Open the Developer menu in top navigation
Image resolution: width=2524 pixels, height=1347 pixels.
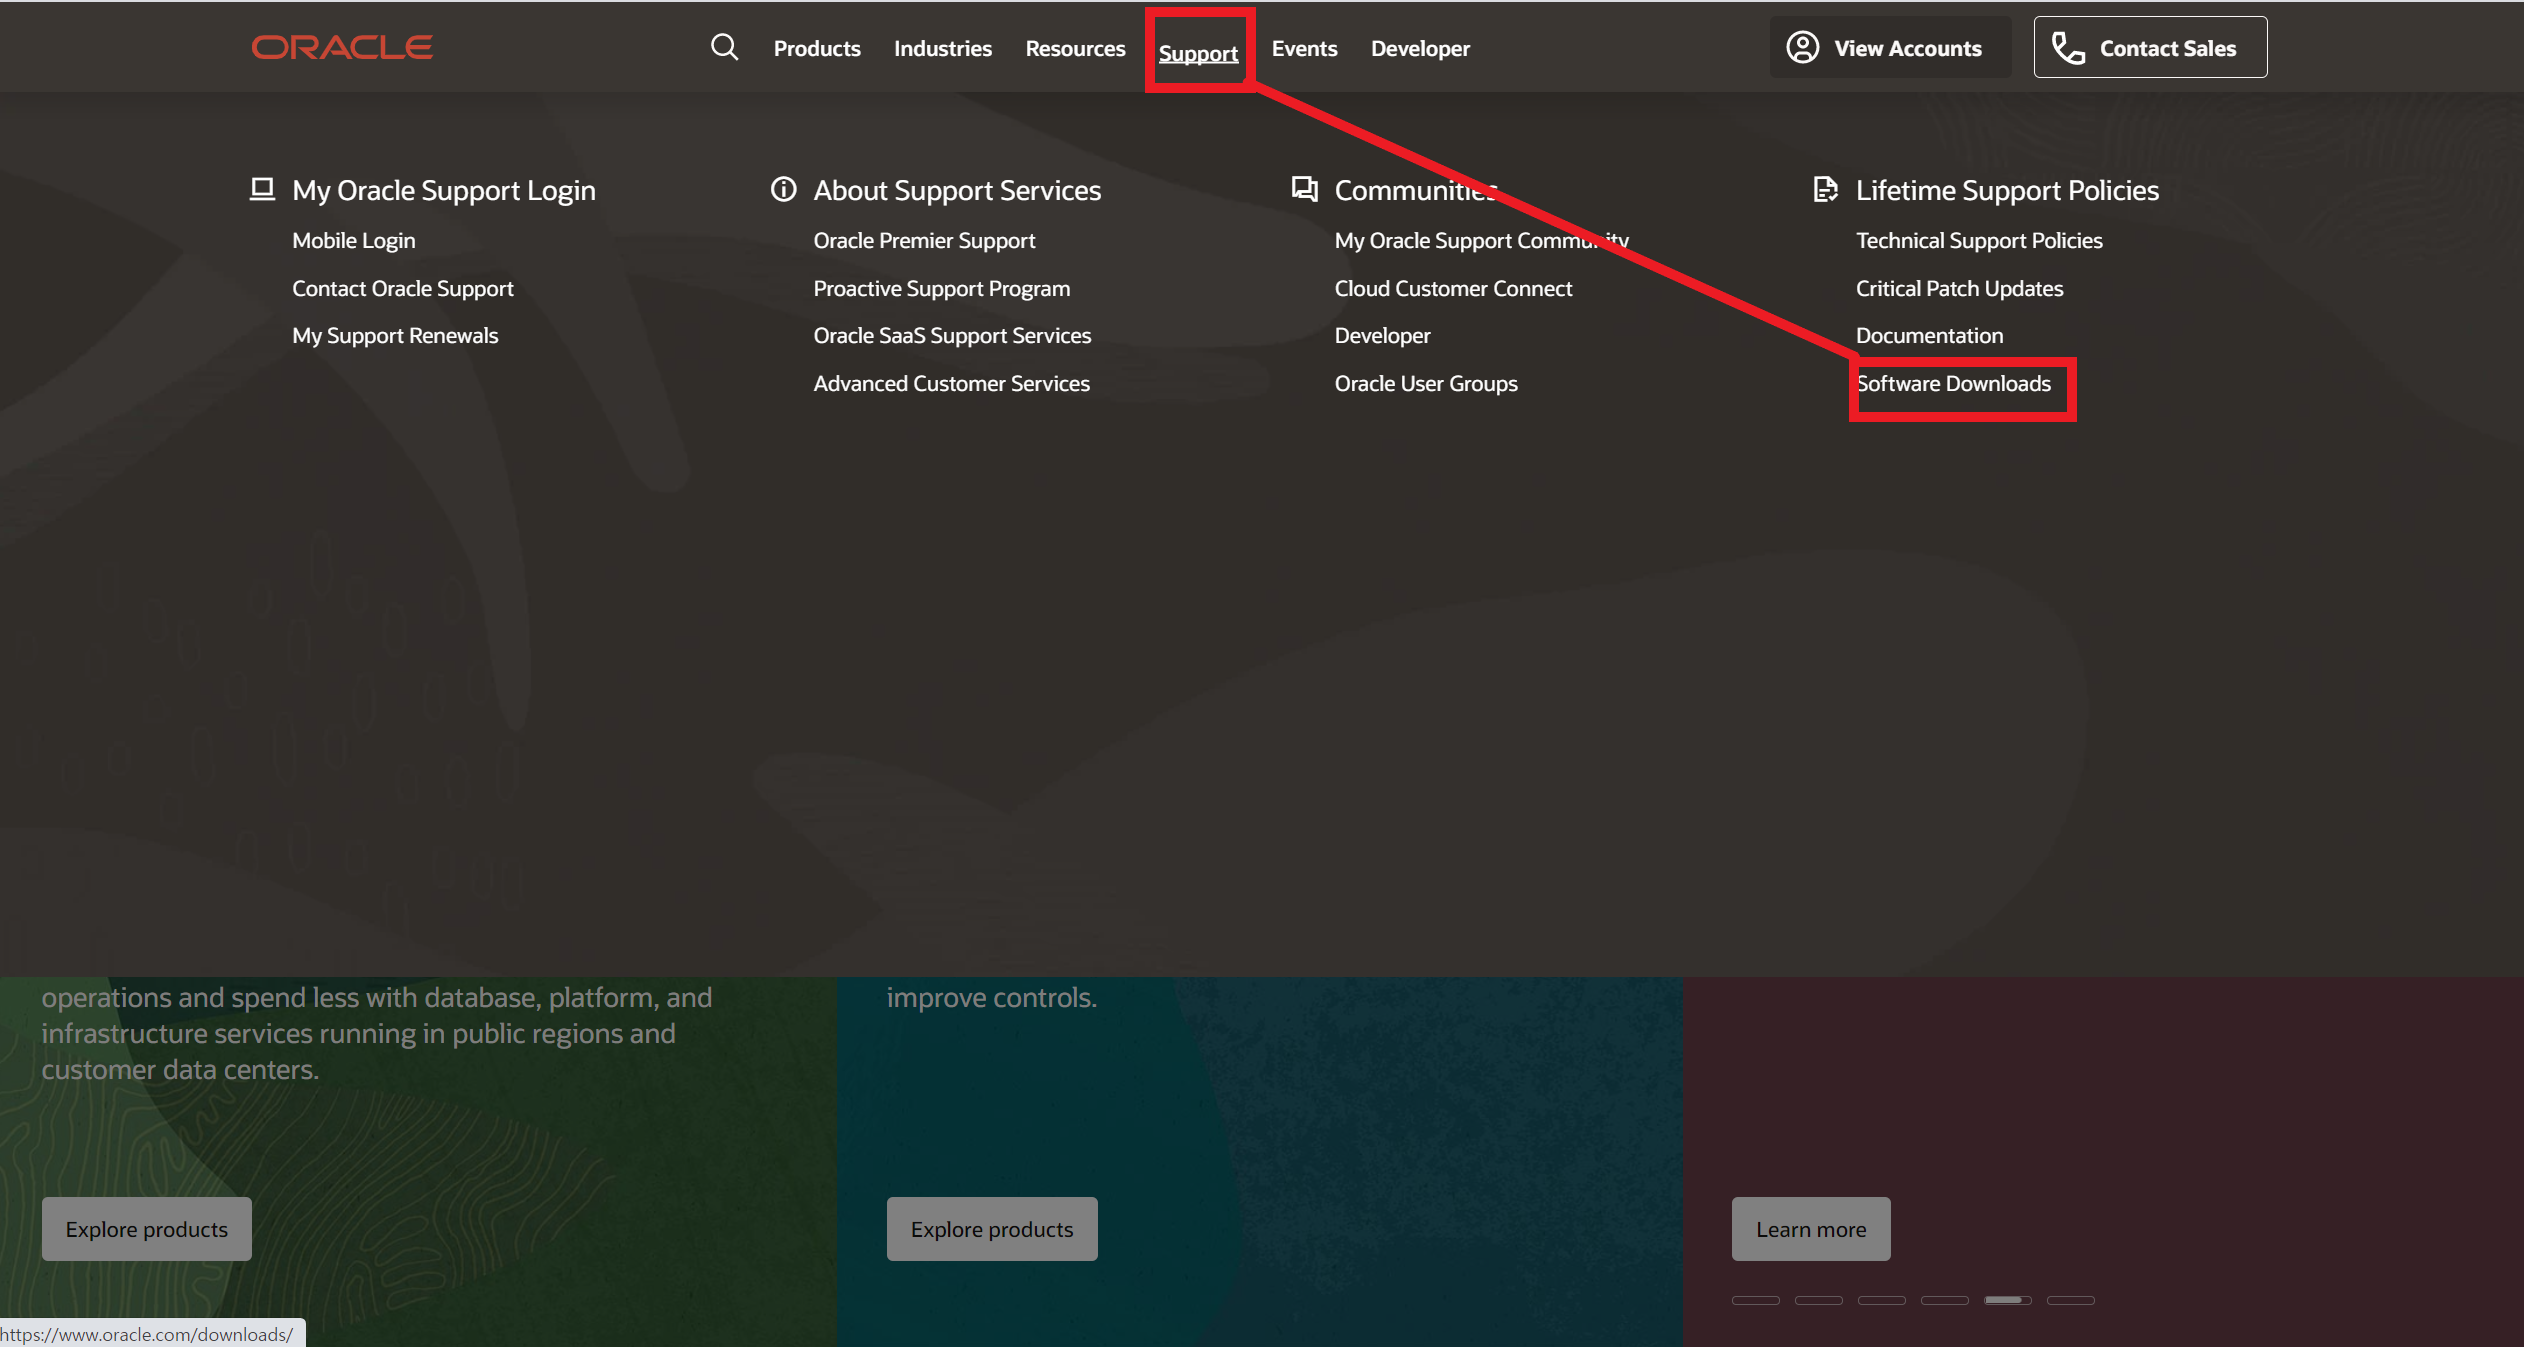coord(1420,48)
